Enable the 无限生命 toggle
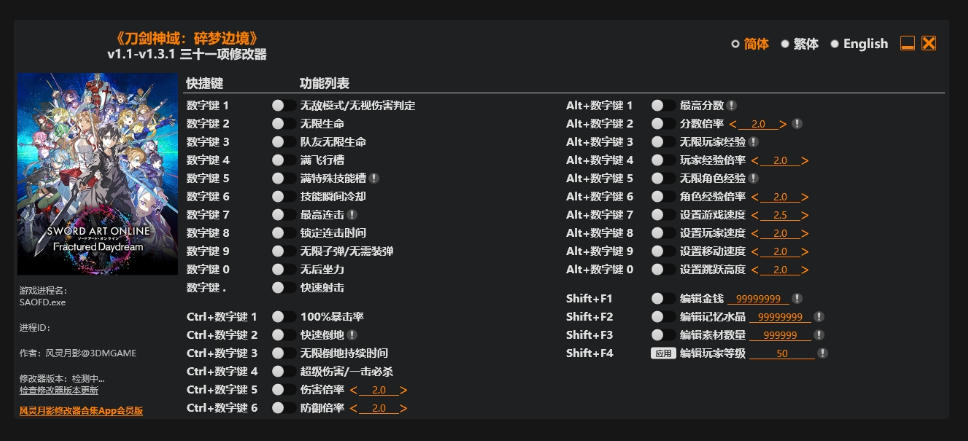Image resolution: width=968 pixels, height=441 pixels. click(x=283, y=124)
